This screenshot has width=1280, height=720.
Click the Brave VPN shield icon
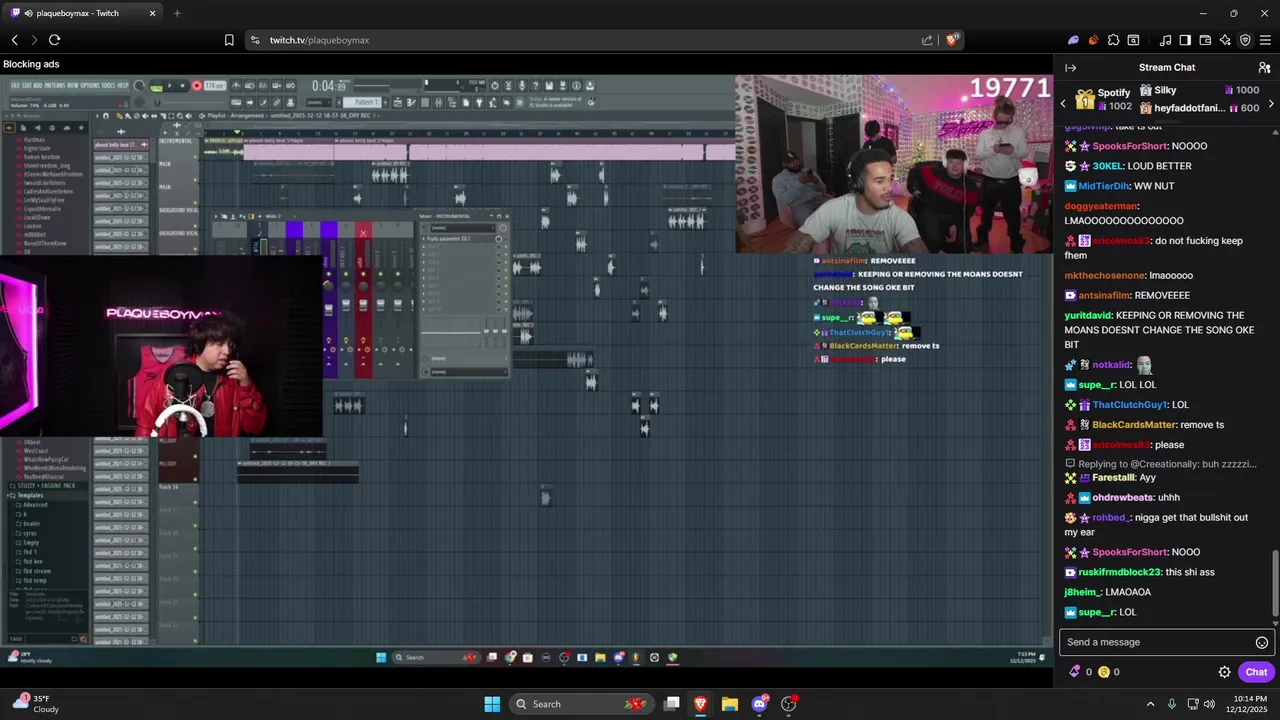(1245, 40)
